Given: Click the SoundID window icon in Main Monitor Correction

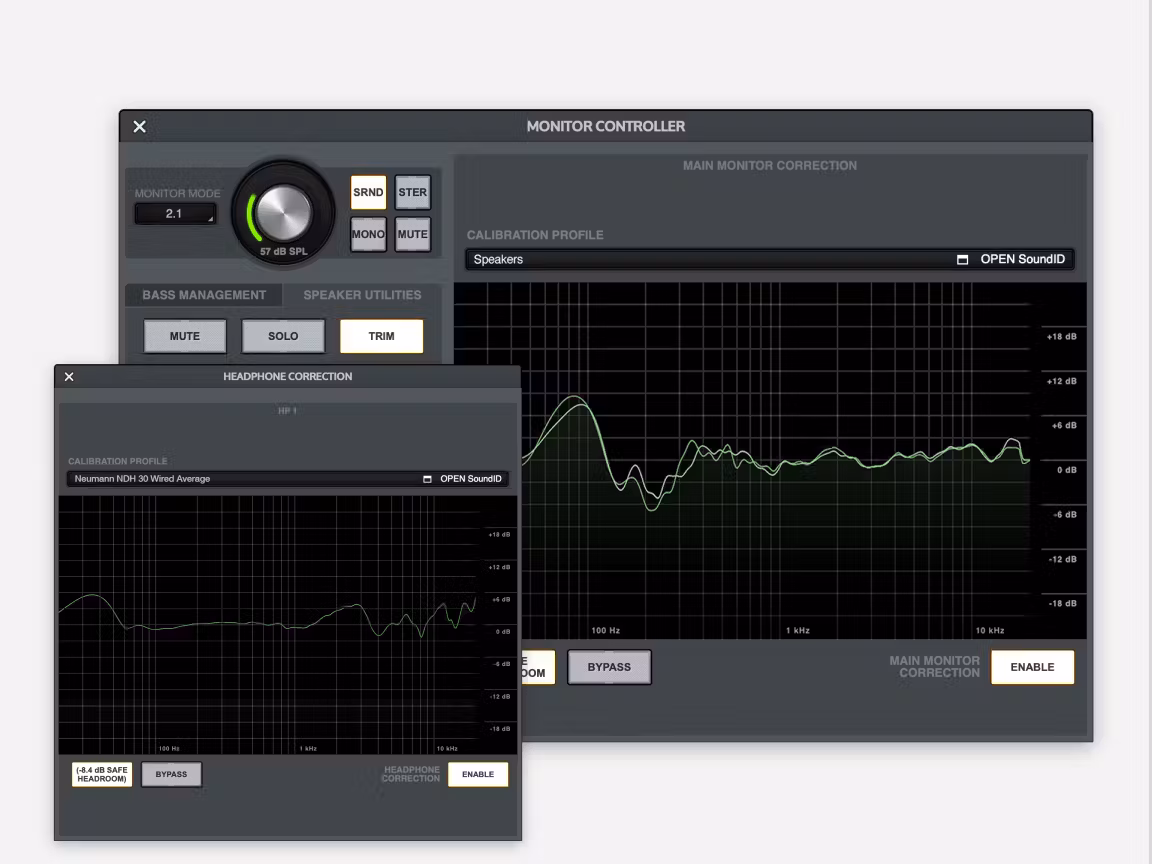Looking at the screenshot, I should [x=963, y=260].
